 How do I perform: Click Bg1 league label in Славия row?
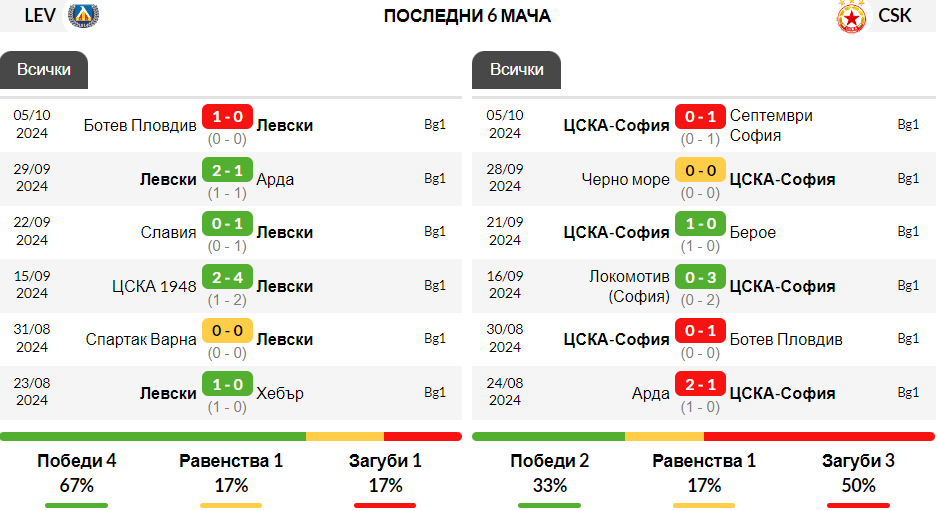435,232
